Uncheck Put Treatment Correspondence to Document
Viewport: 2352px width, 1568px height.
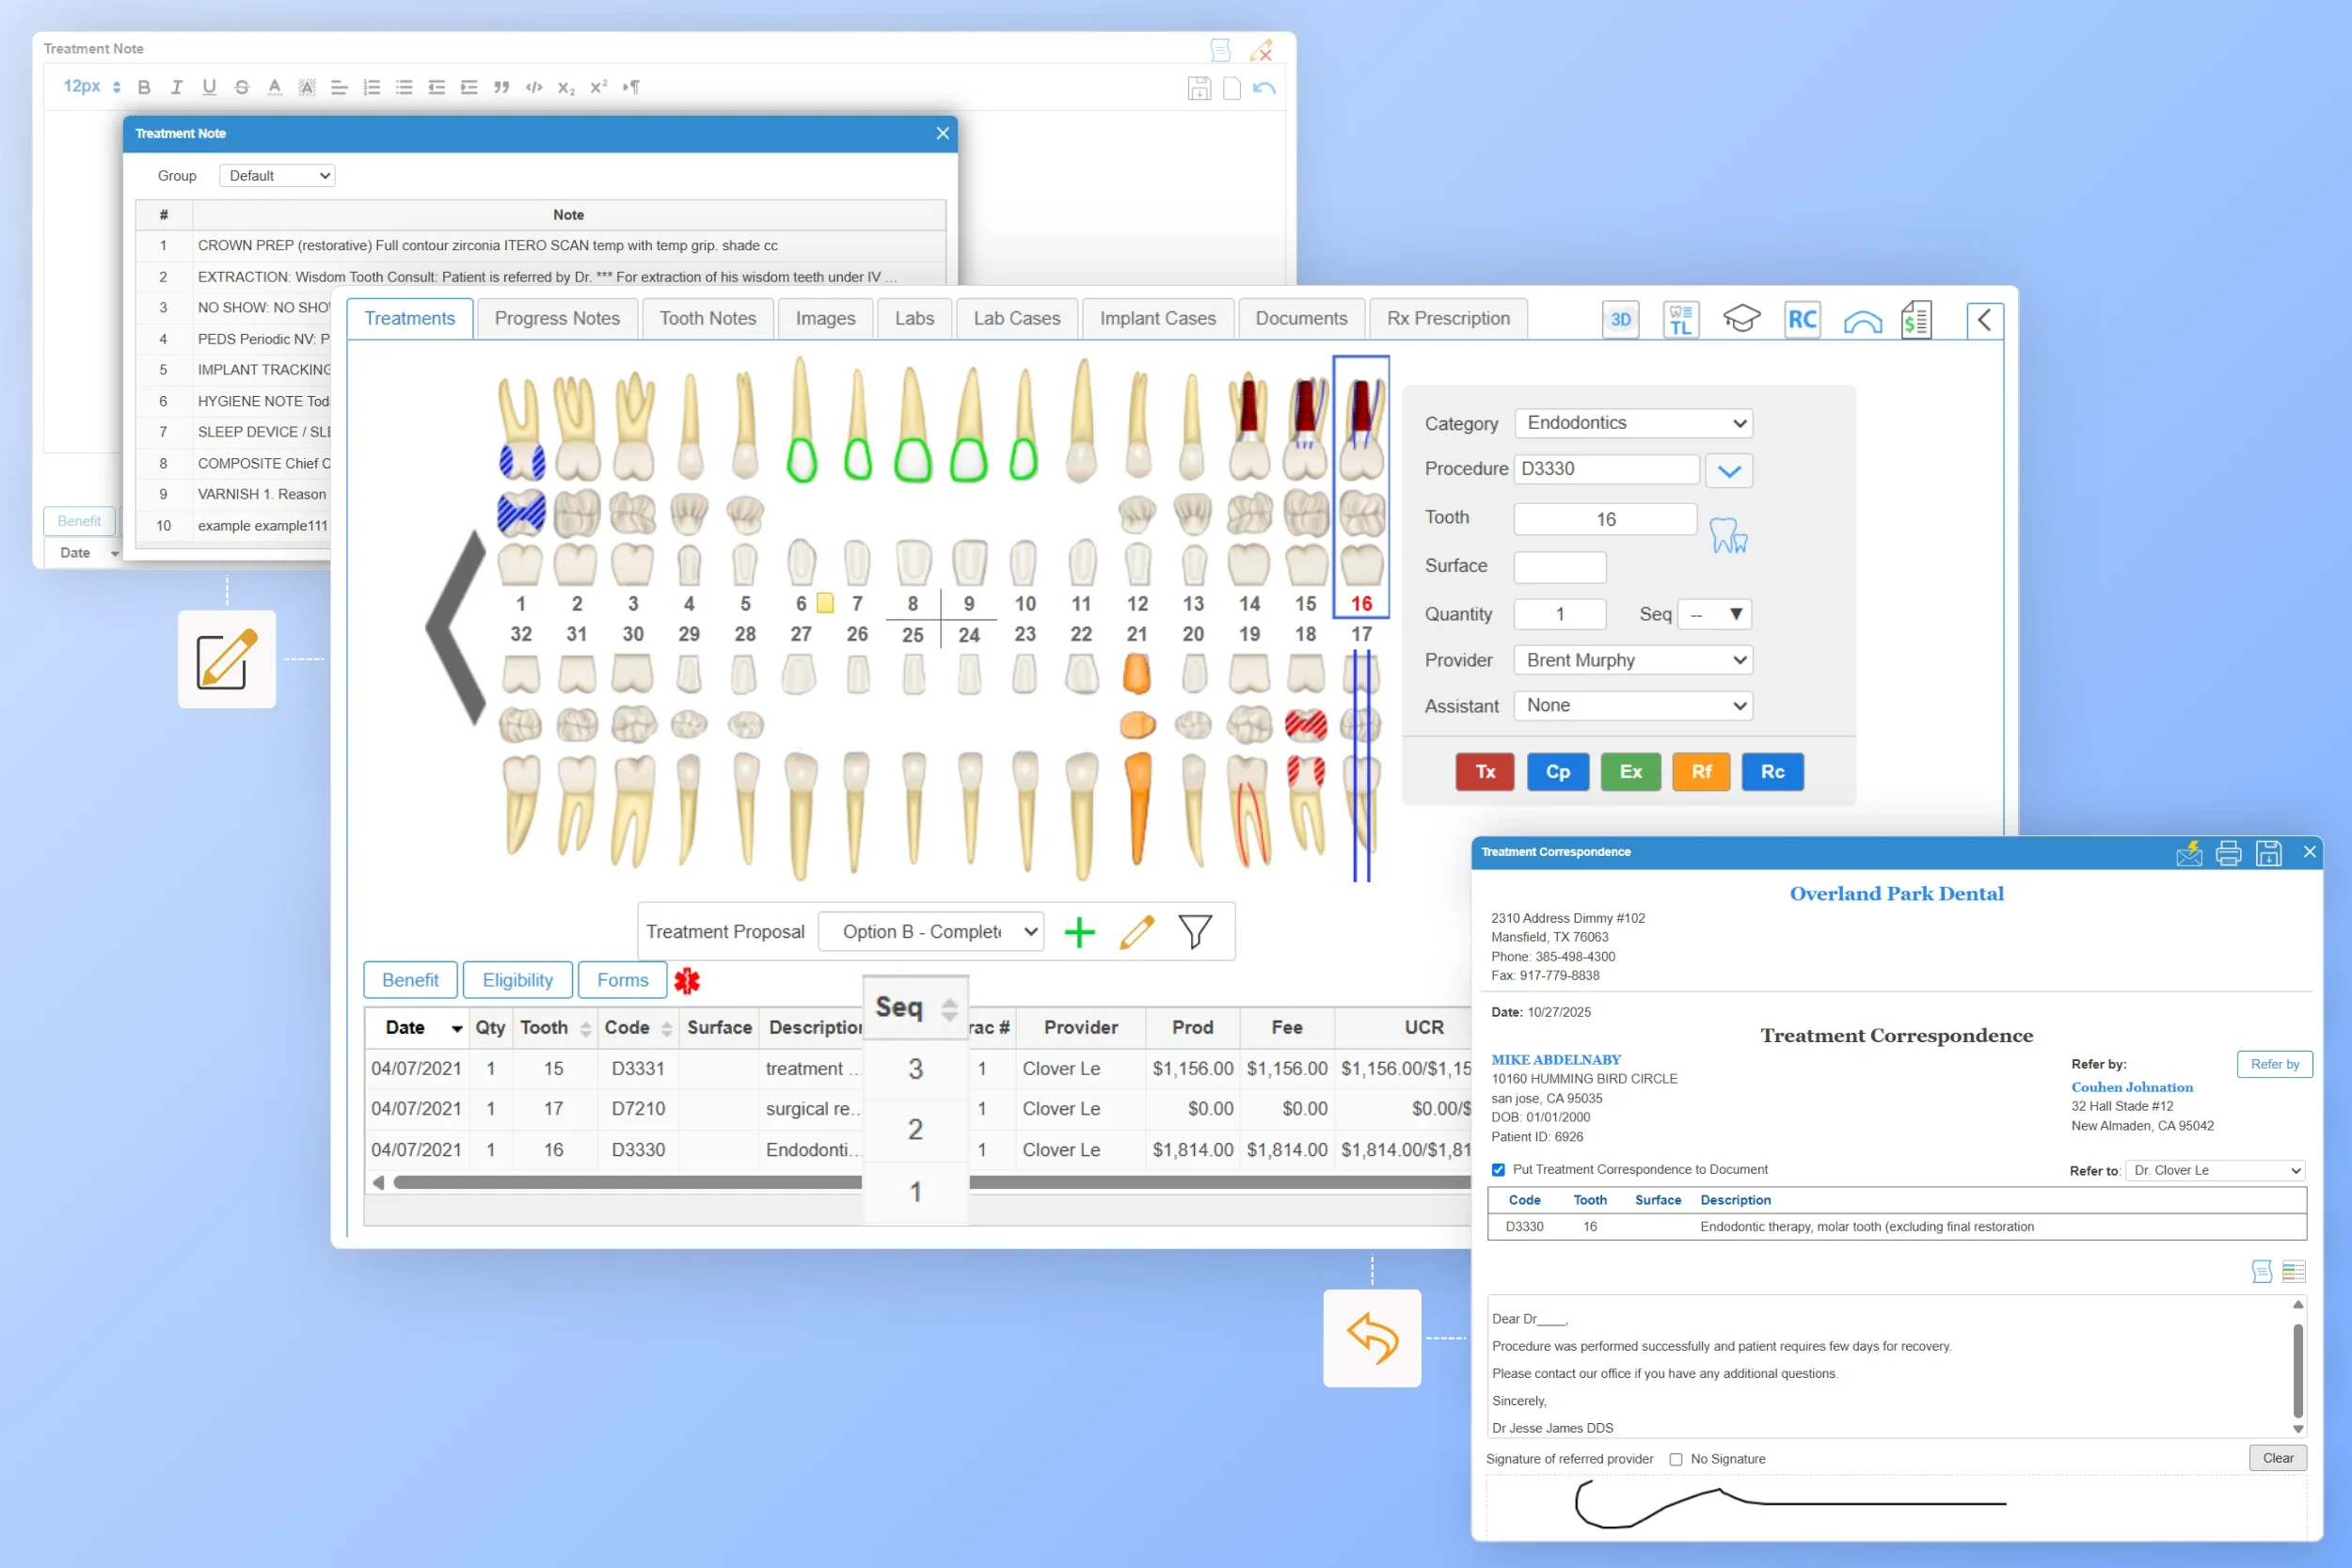point(1498,1170)
